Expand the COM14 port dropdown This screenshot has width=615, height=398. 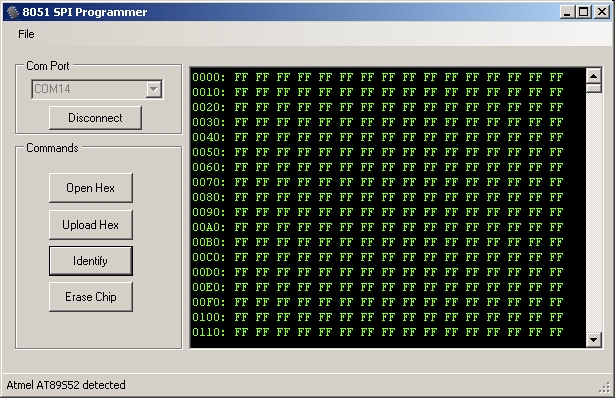point(154,89)
